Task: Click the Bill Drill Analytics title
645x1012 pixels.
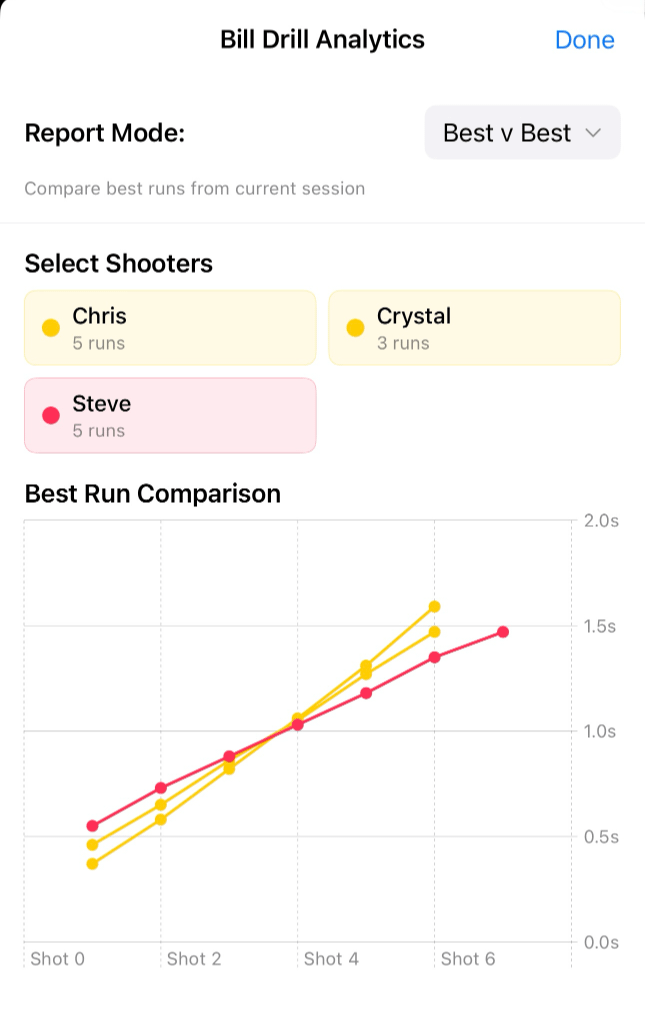Action: click(322, 40)
